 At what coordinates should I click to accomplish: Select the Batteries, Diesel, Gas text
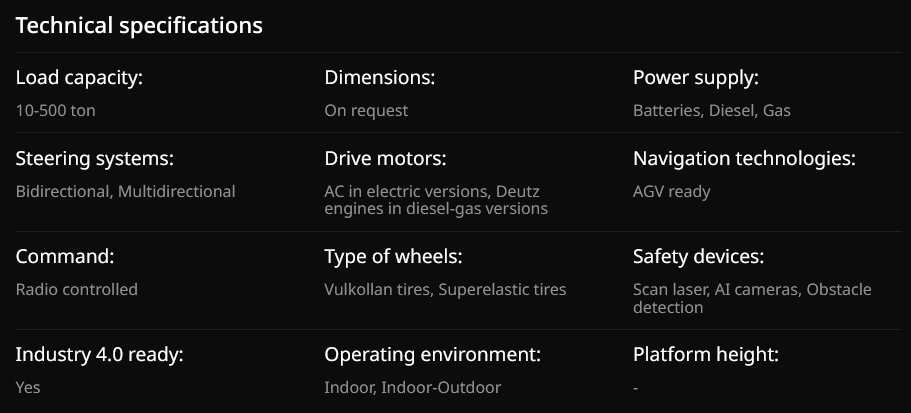(x=712, y=110)
